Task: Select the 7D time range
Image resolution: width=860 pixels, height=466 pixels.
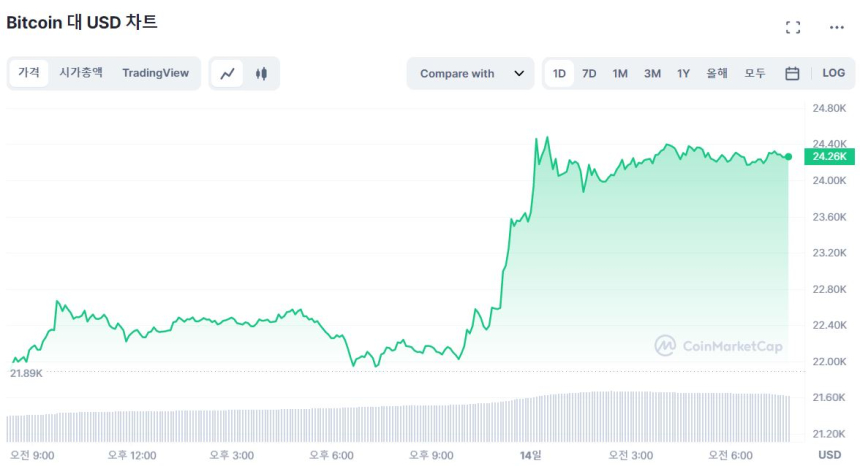Action: 589,73
